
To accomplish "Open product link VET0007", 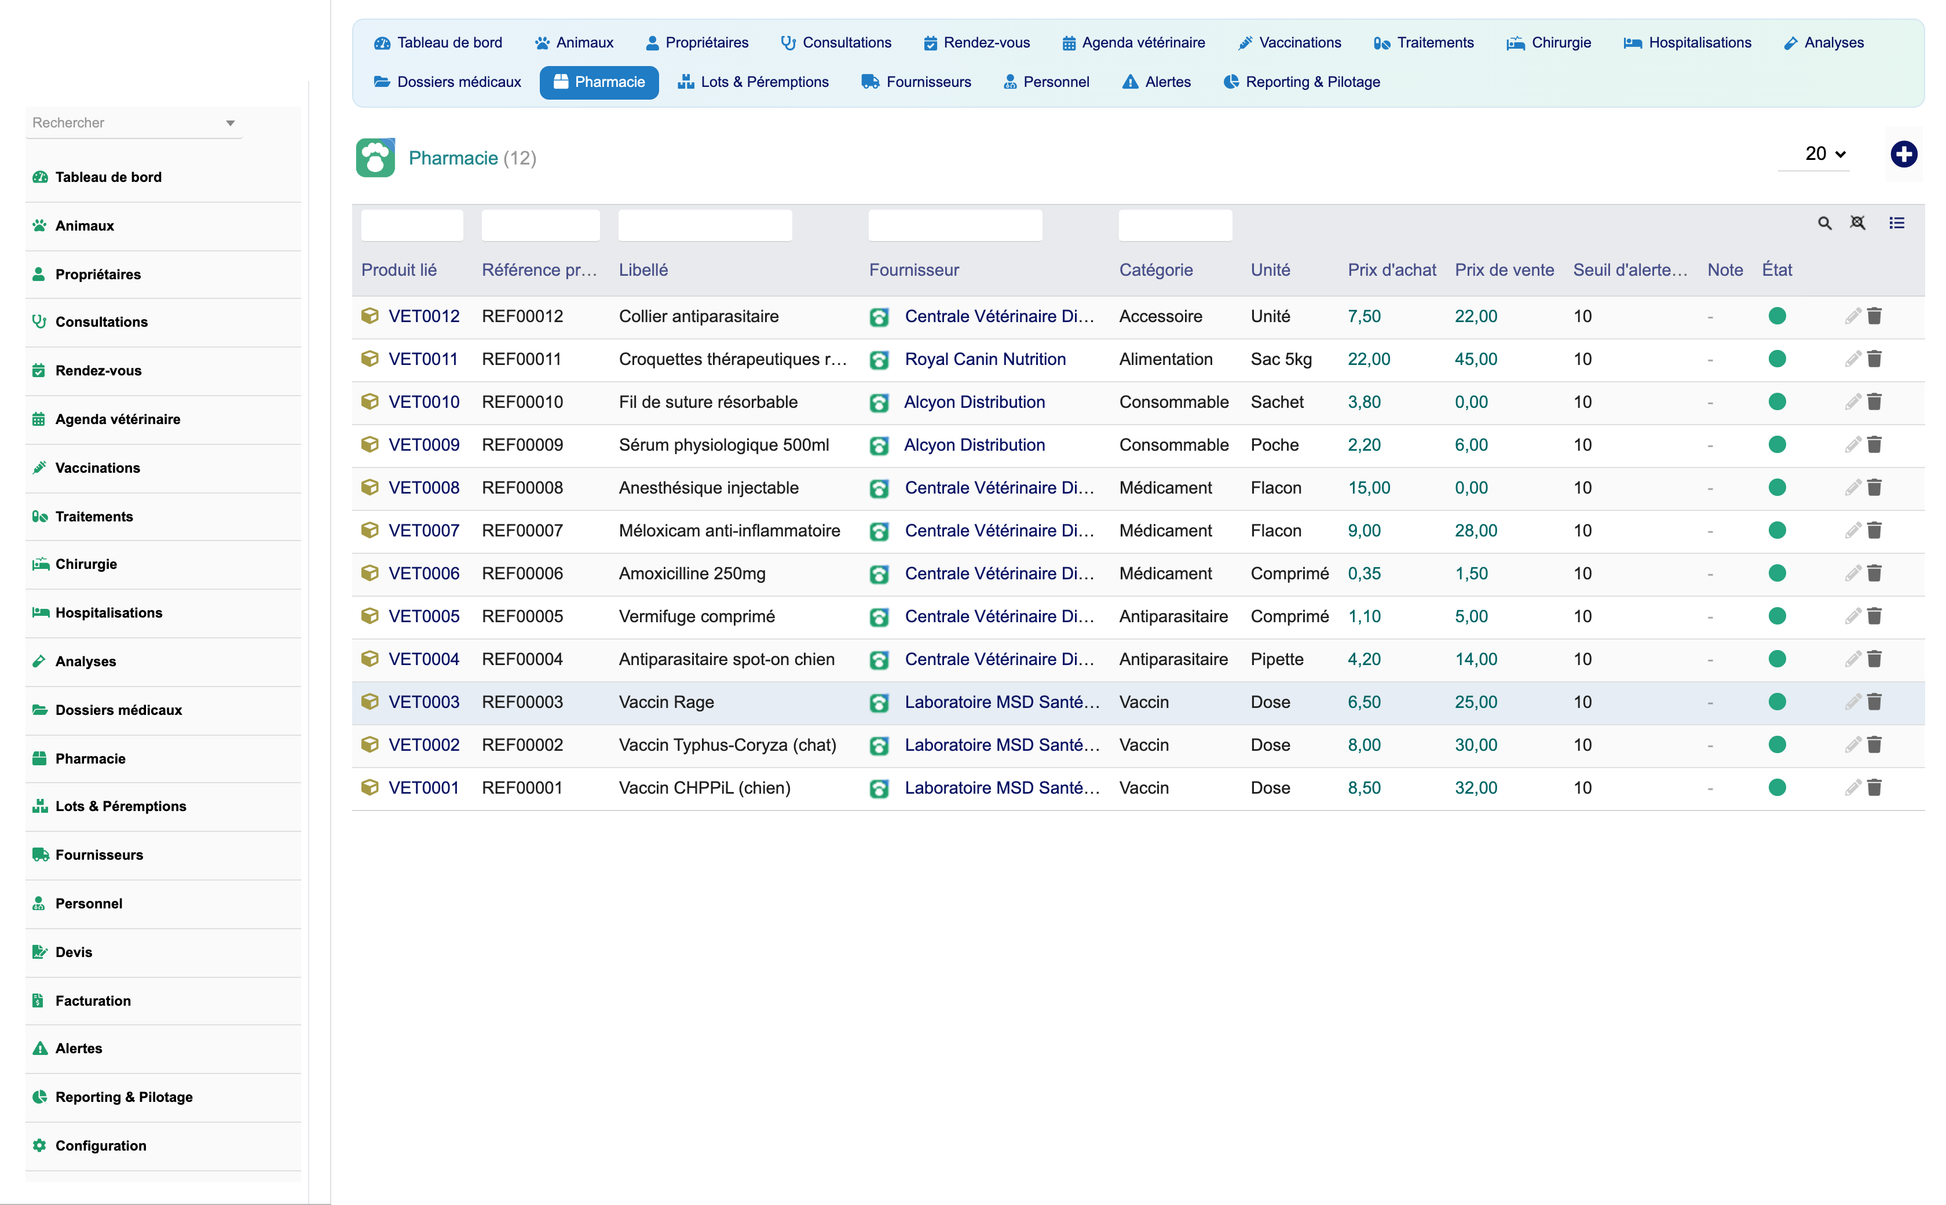I will (x=424, y=531).
